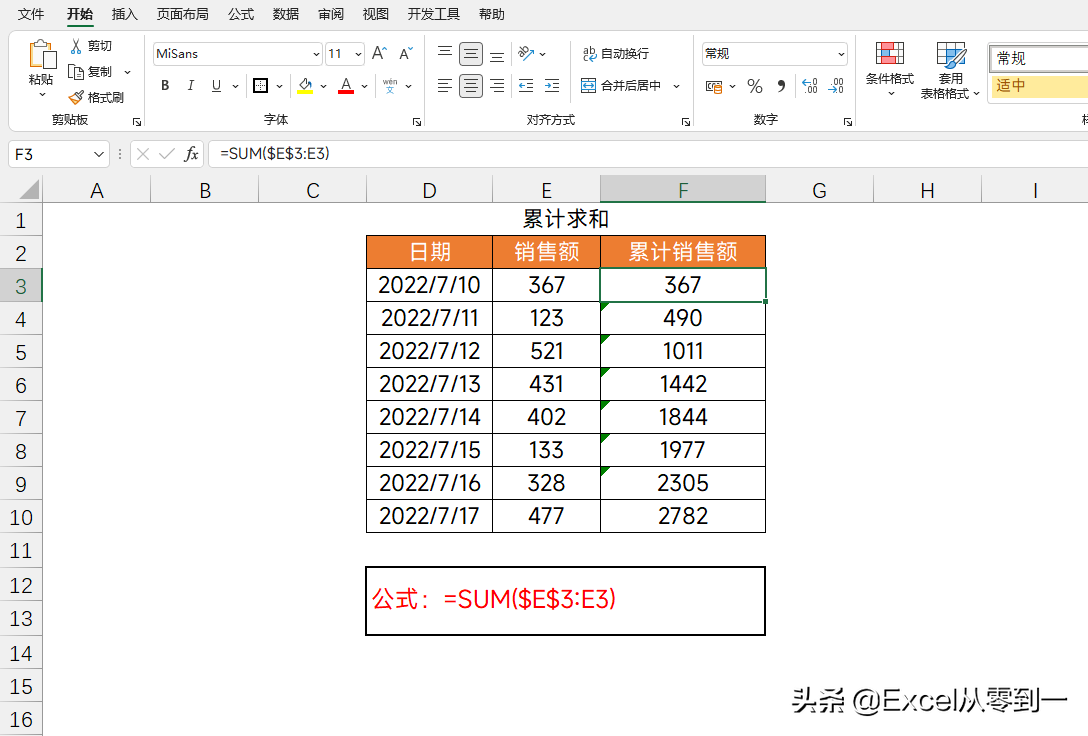Image resolution: width=1088 pixels, height=736 pixels.
Task: Toggle Wrap Text (自动换行)
Action: click(615, 53)
